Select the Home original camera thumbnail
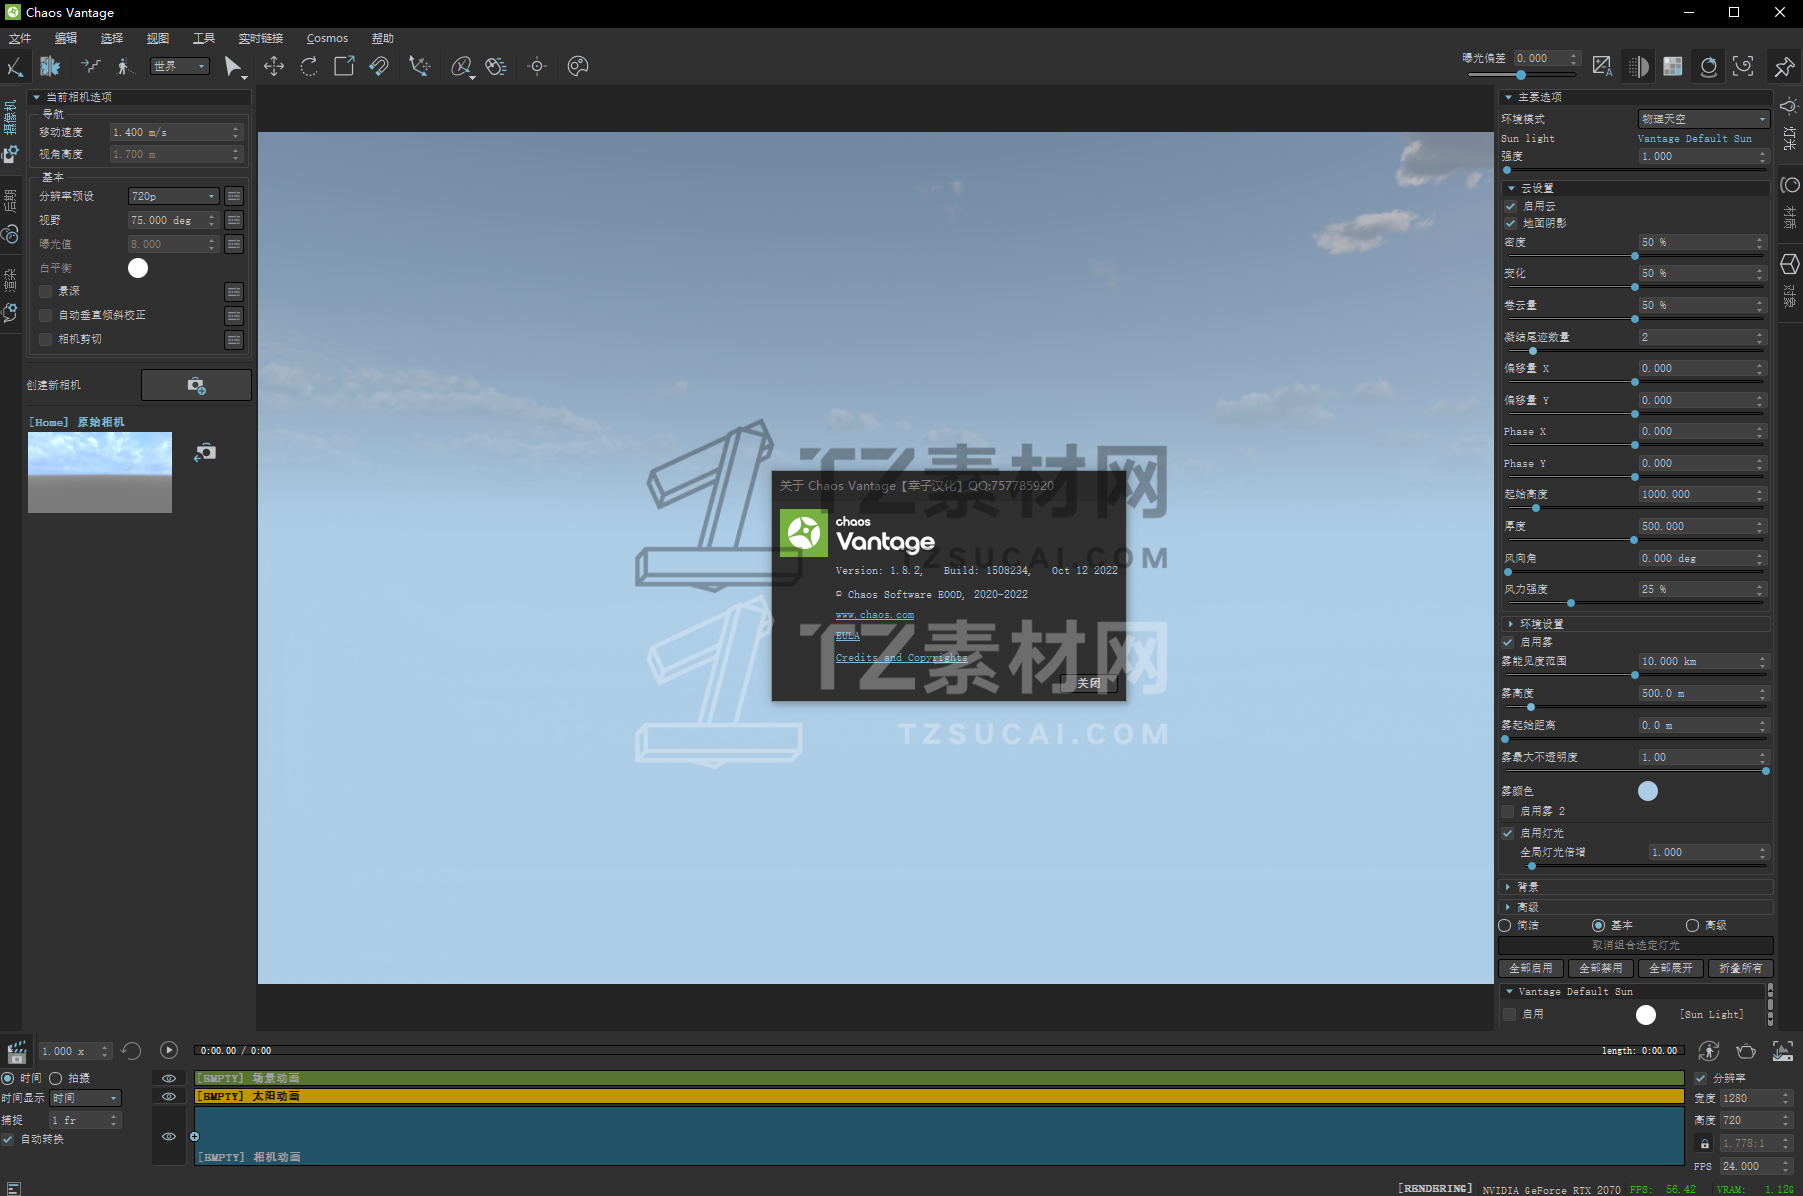This screenshot has width=1803, height=1196. tap(100, 472)
